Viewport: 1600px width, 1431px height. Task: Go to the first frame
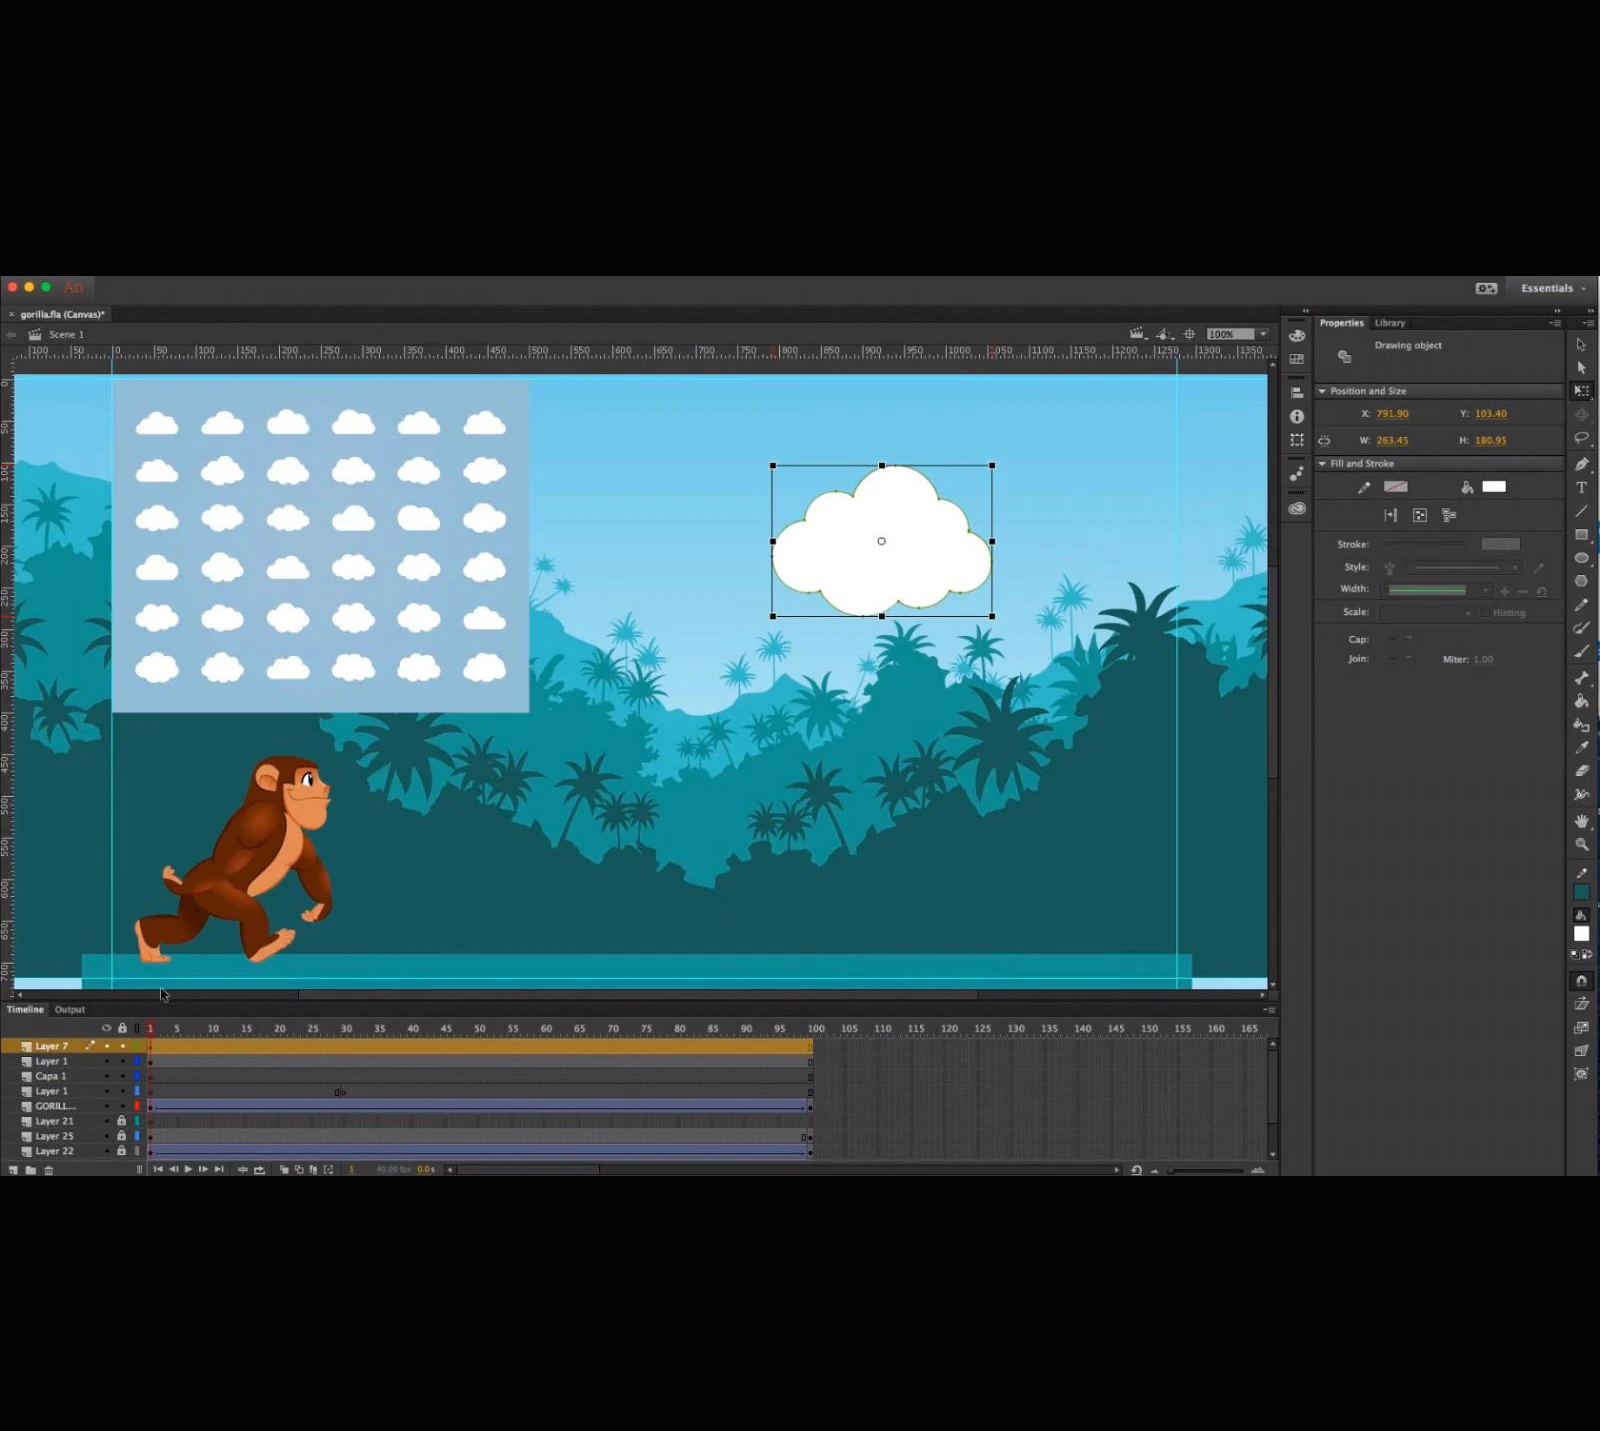(x=158, y=1170)
